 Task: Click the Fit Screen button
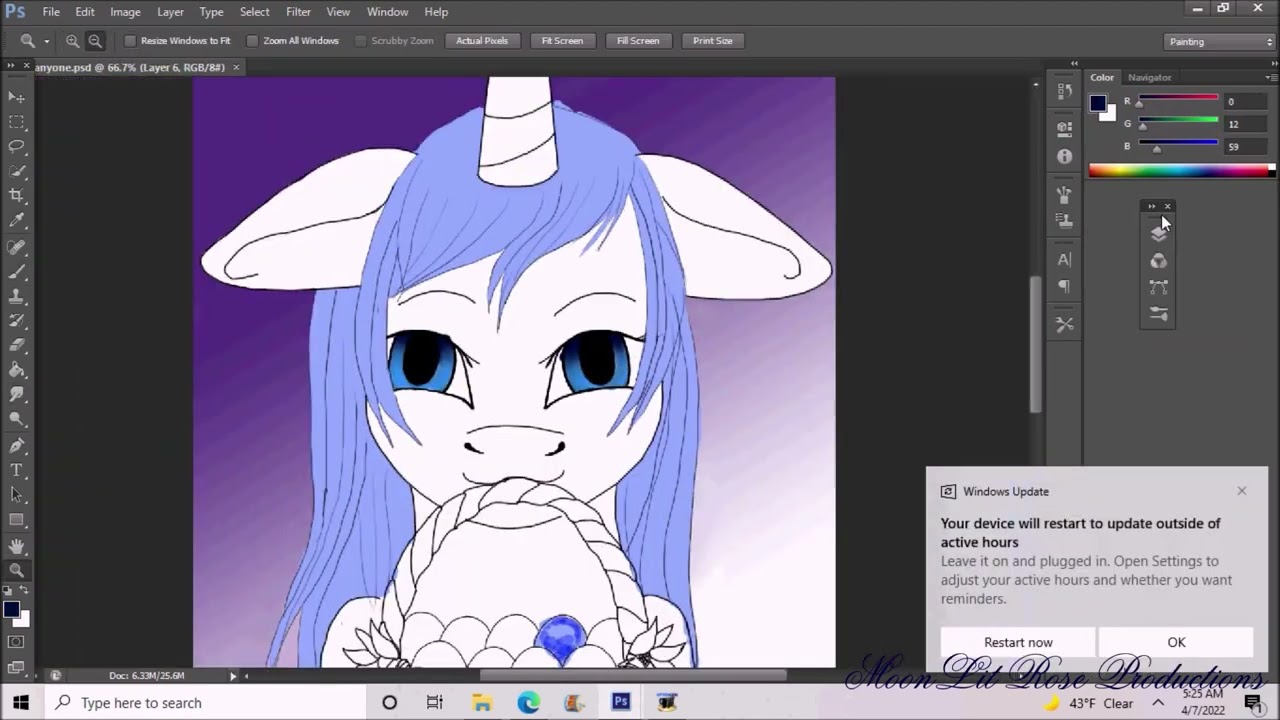click(562, 41)
